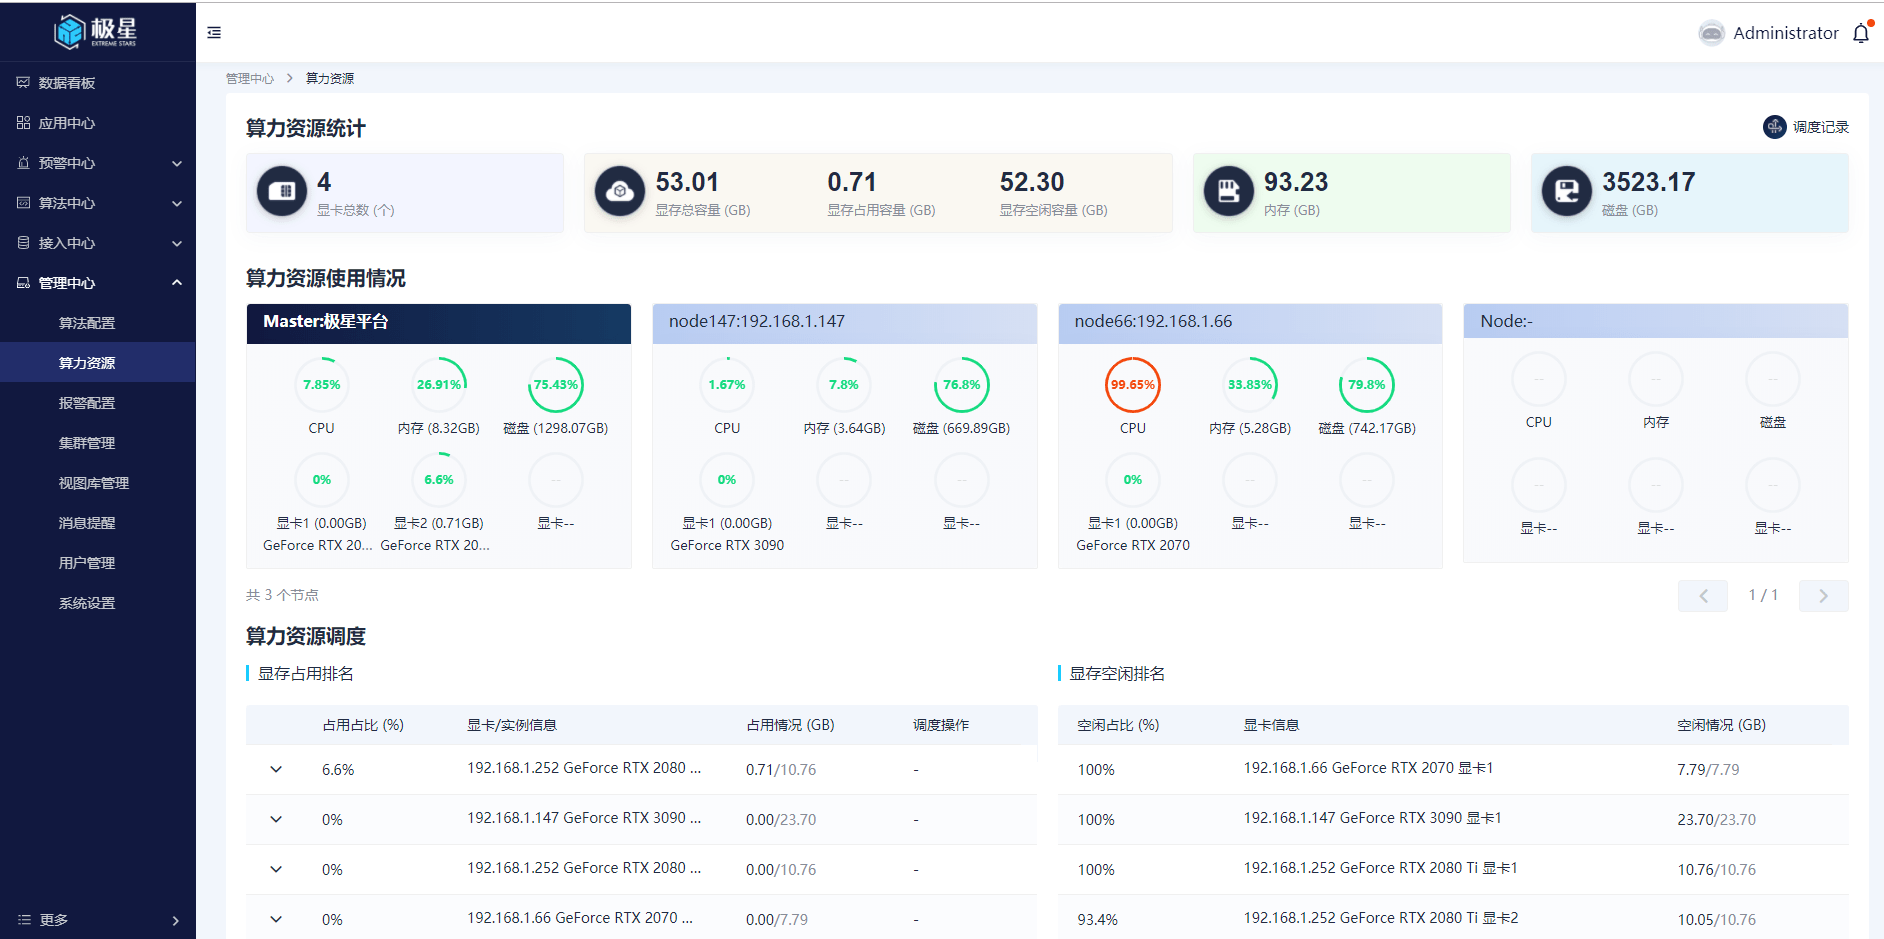Screen dimensions: 1884x939
Task: Open the notification bell
Action: click(1860, 33)
